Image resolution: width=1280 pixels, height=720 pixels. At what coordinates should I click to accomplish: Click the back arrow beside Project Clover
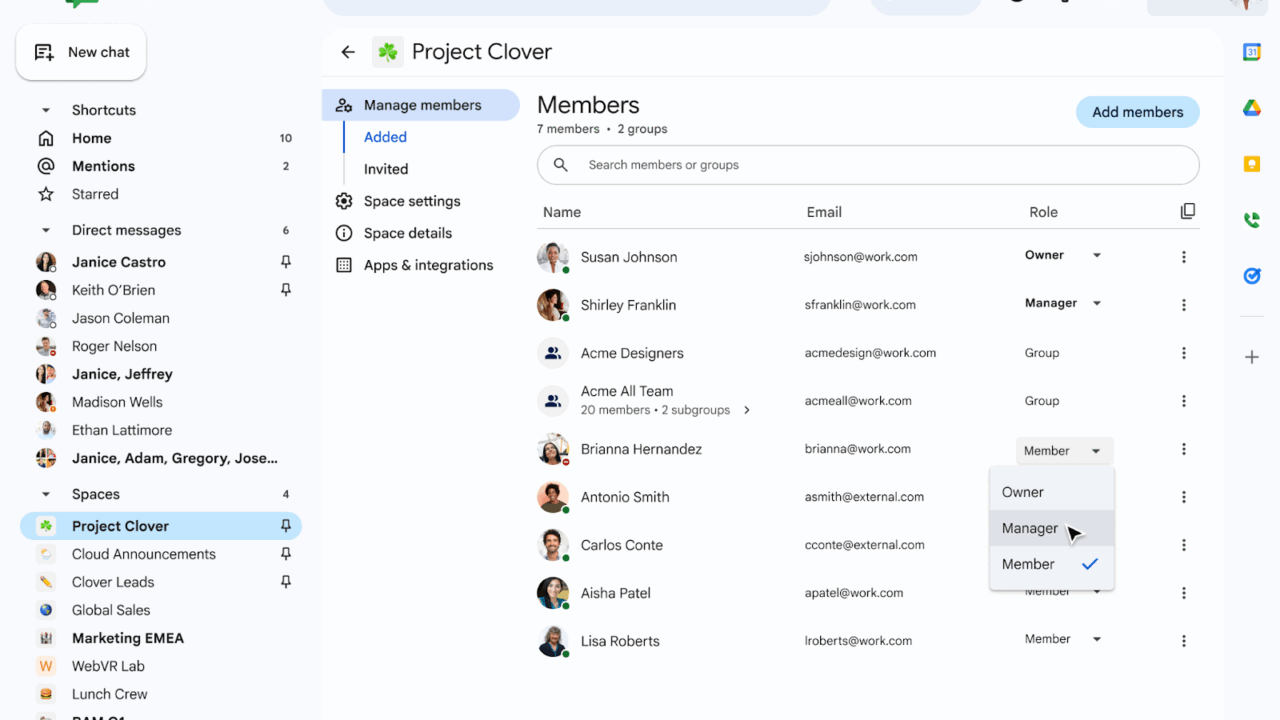(x=348, y=52)
